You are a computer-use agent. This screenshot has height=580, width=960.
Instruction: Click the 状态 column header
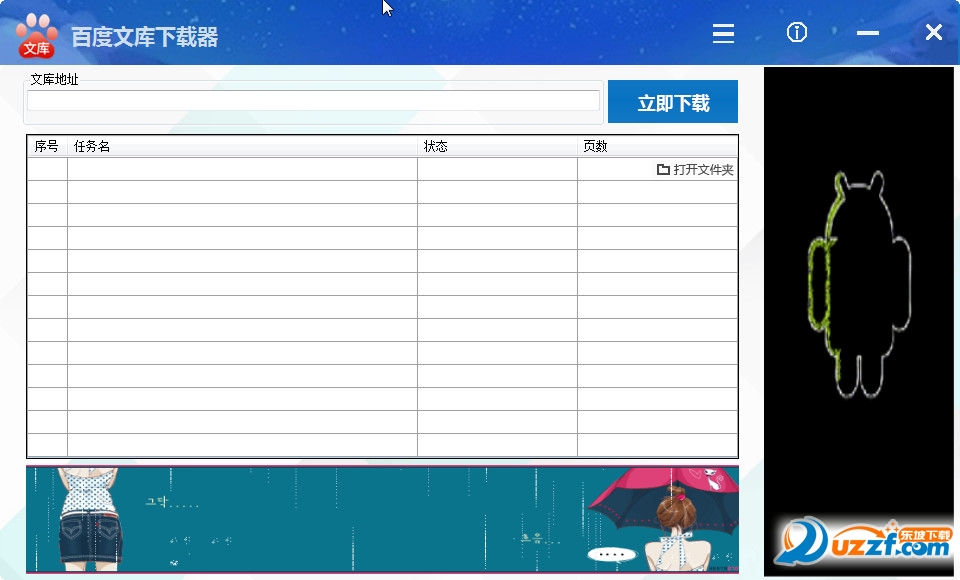[497, 146]
